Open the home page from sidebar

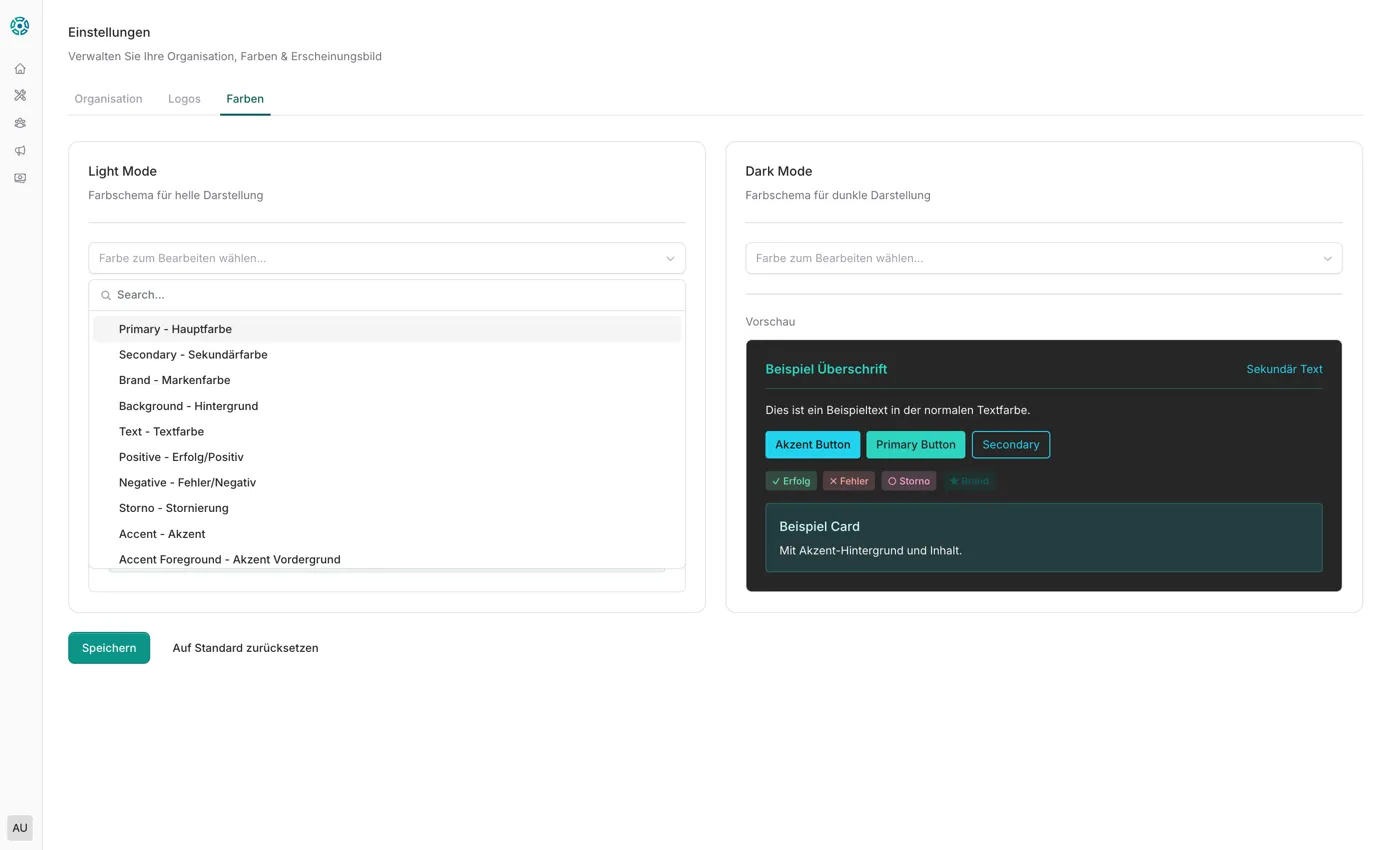[x=20, y=69]
